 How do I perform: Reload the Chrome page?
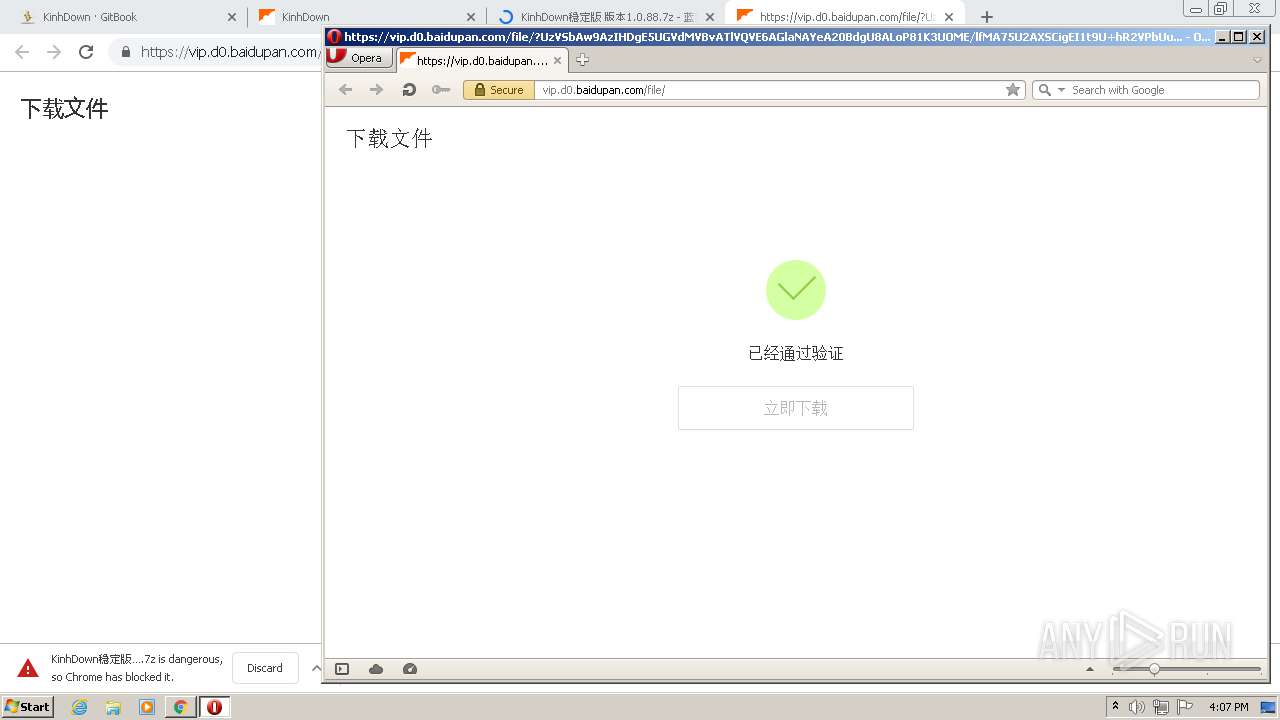pos(86,52)
